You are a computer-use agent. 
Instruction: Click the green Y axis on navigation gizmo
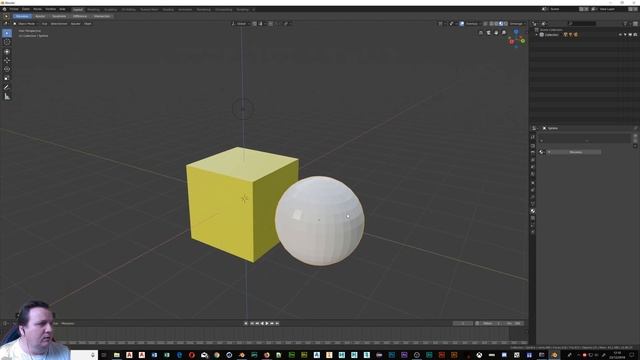522,41
